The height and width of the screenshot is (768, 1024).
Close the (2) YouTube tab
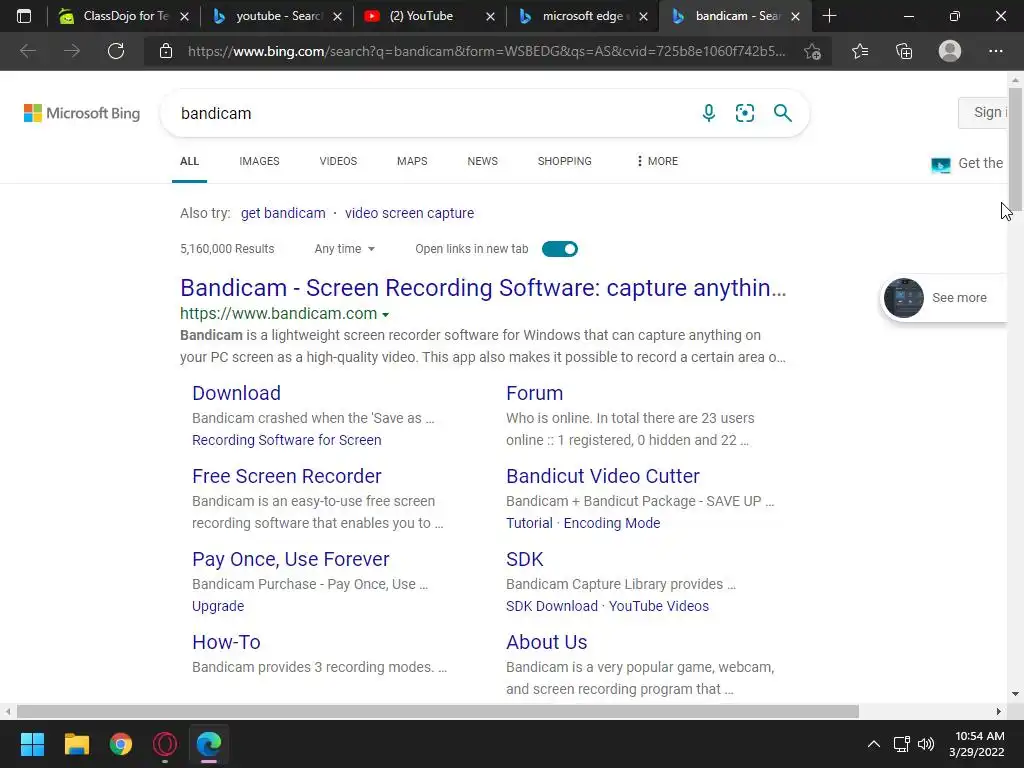point(490,16)
